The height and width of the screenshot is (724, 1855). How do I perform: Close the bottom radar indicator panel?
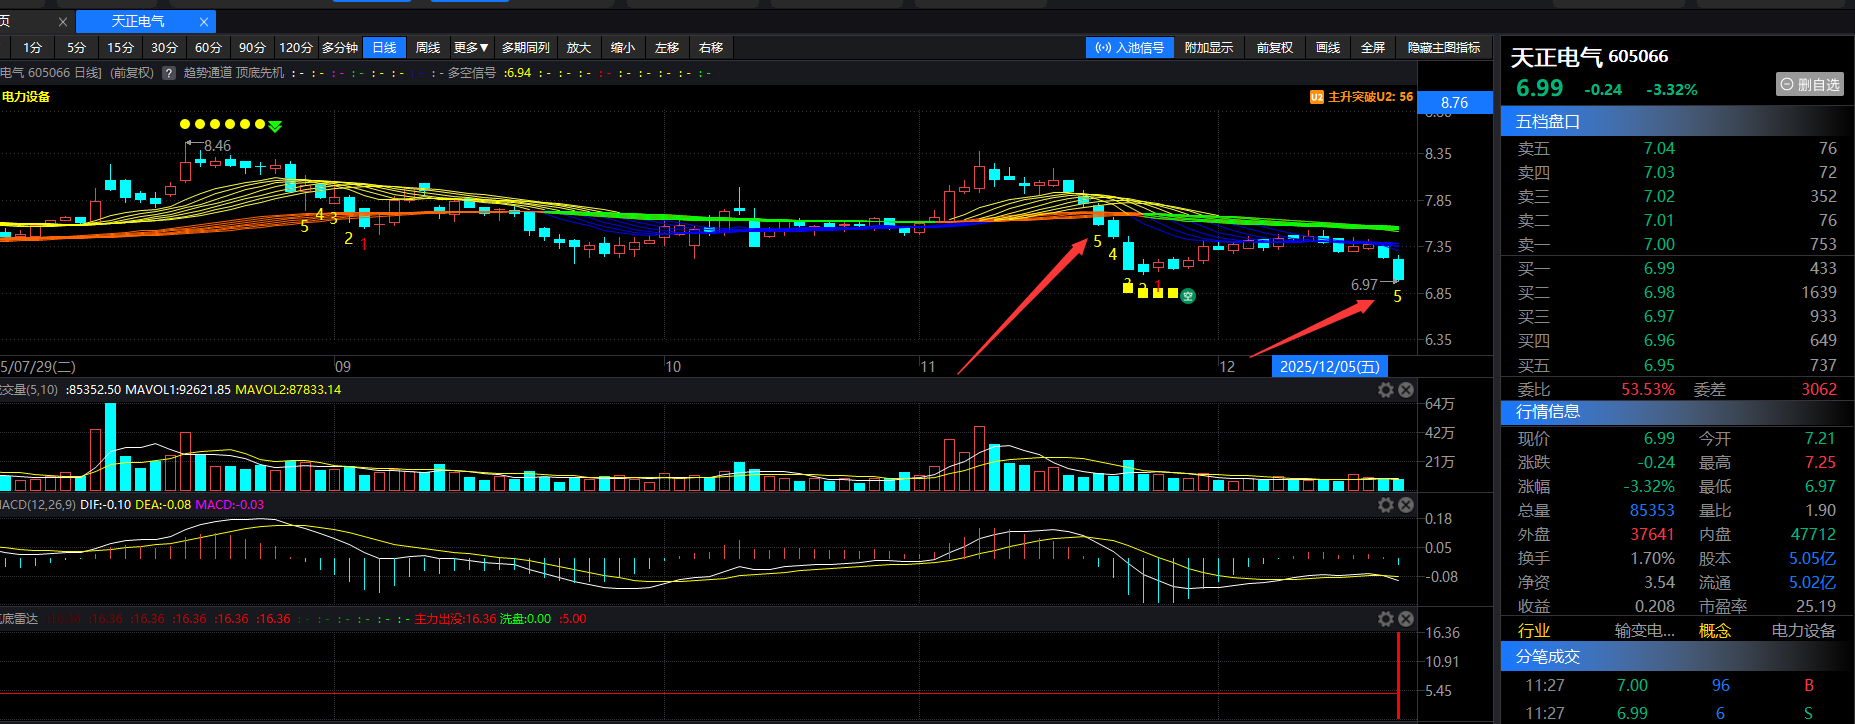point(1406,619)
